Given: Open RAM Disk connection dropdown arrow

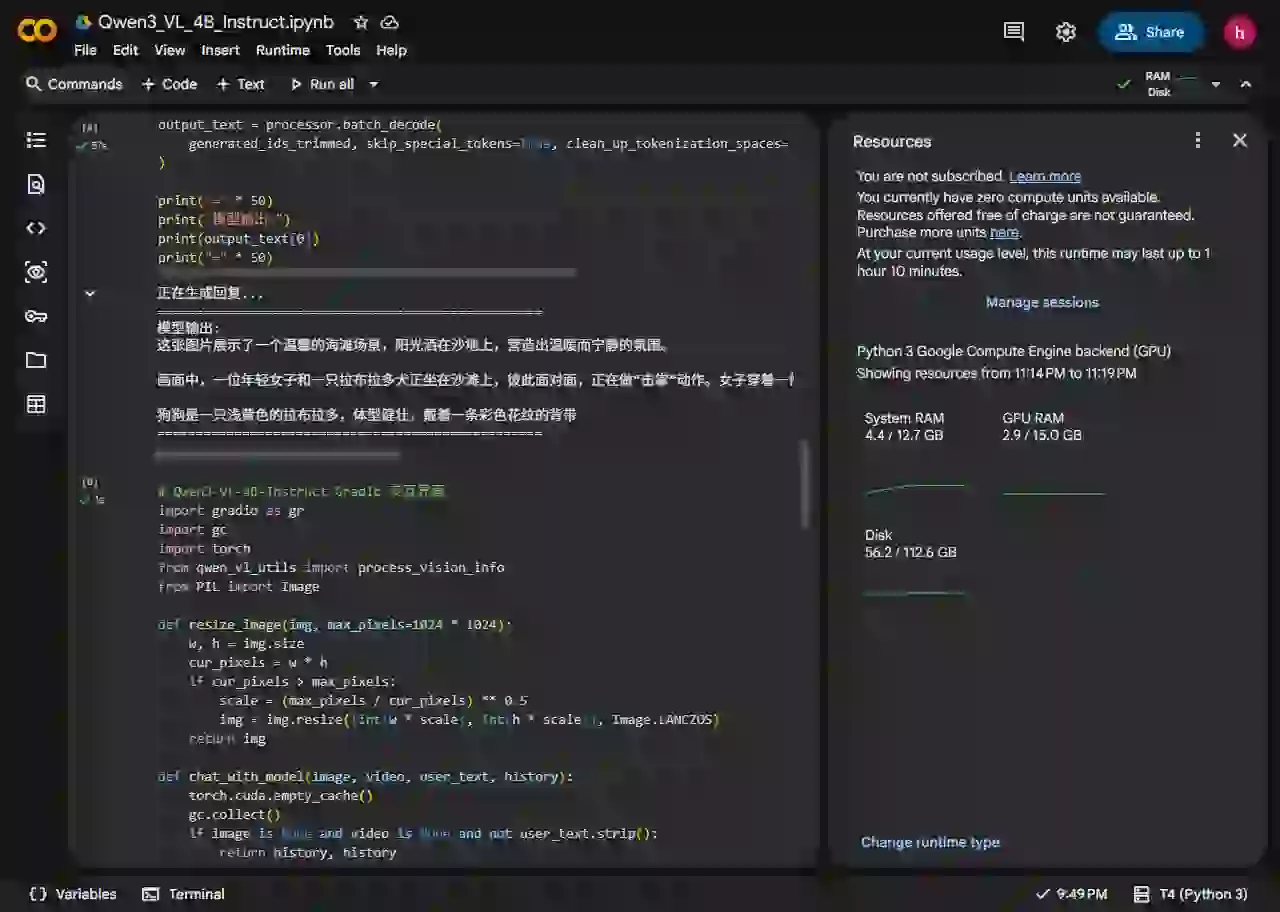Looking at the screenshot, I should [x=1216, y=84].
